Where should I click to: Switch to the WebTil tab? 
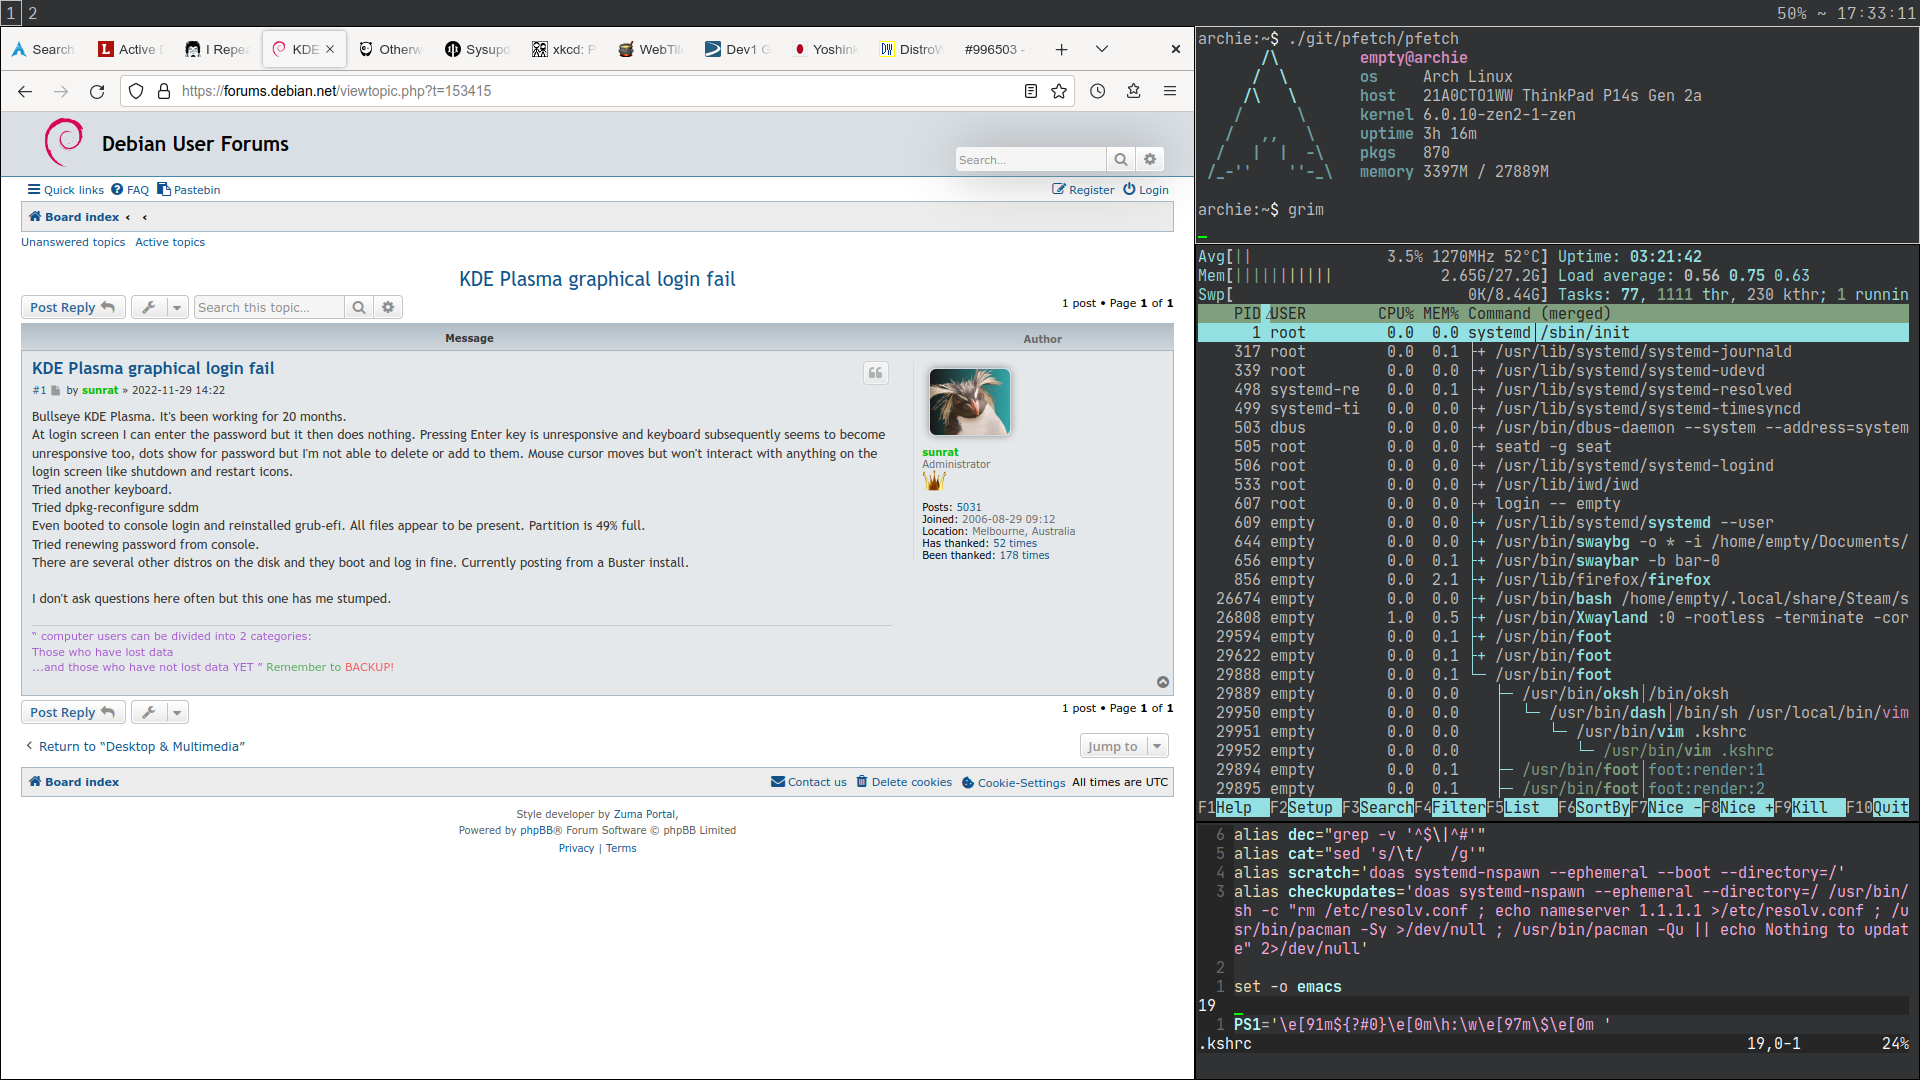(x=650, y=49)
